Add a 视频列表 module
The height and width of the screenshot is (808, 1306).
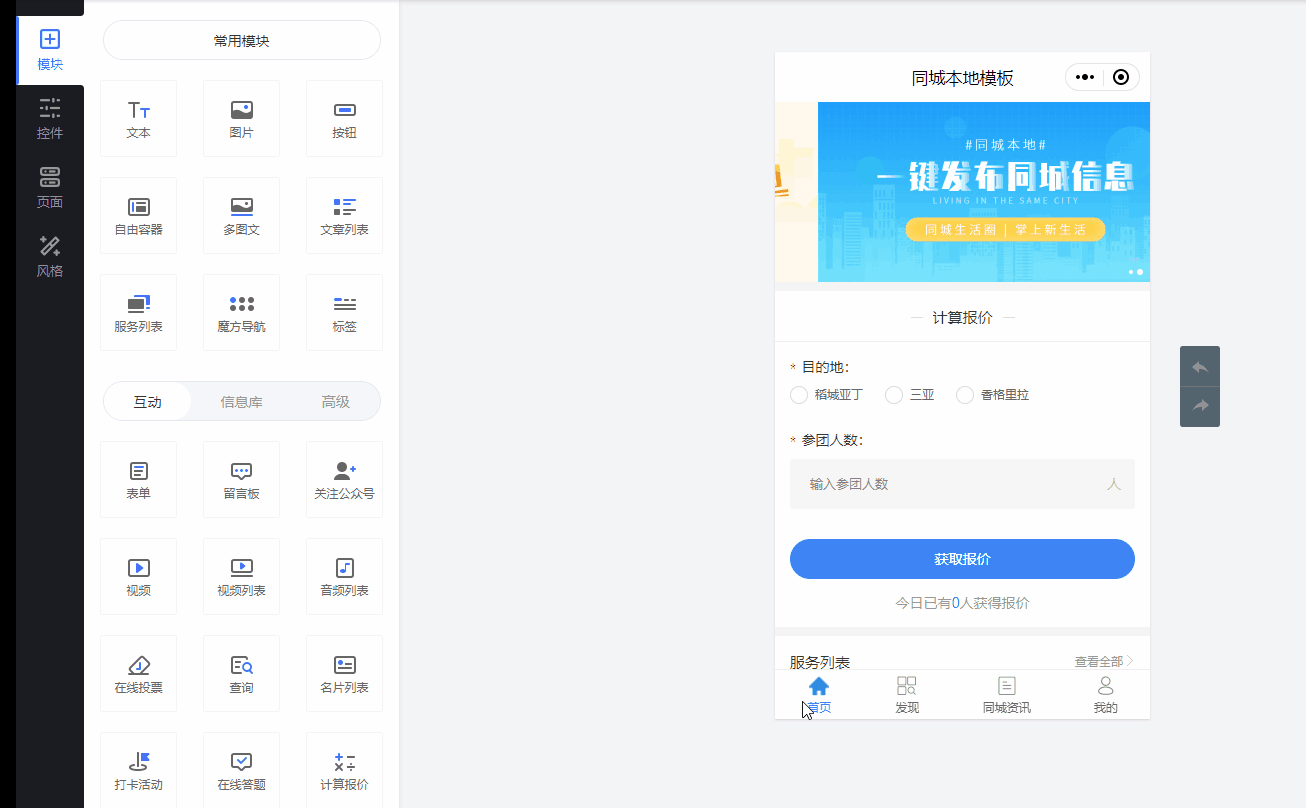pyautogui.click(x=241, y=577)
